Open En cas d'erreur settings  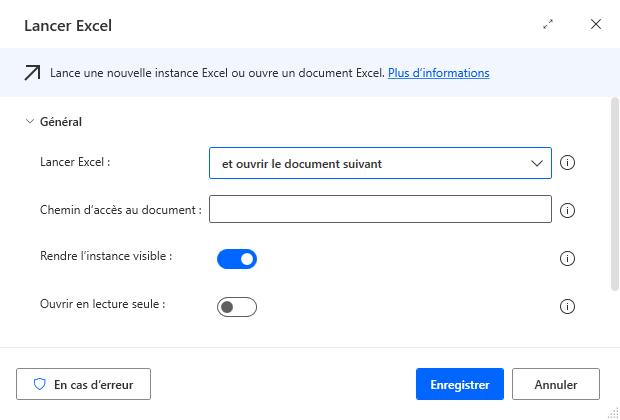pyautogui.click(x=83, y=384)
